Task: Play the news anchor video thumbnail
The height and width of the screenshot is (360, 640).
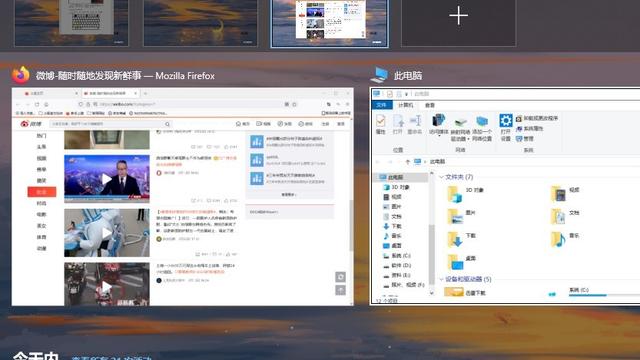Action: [107, 179]
